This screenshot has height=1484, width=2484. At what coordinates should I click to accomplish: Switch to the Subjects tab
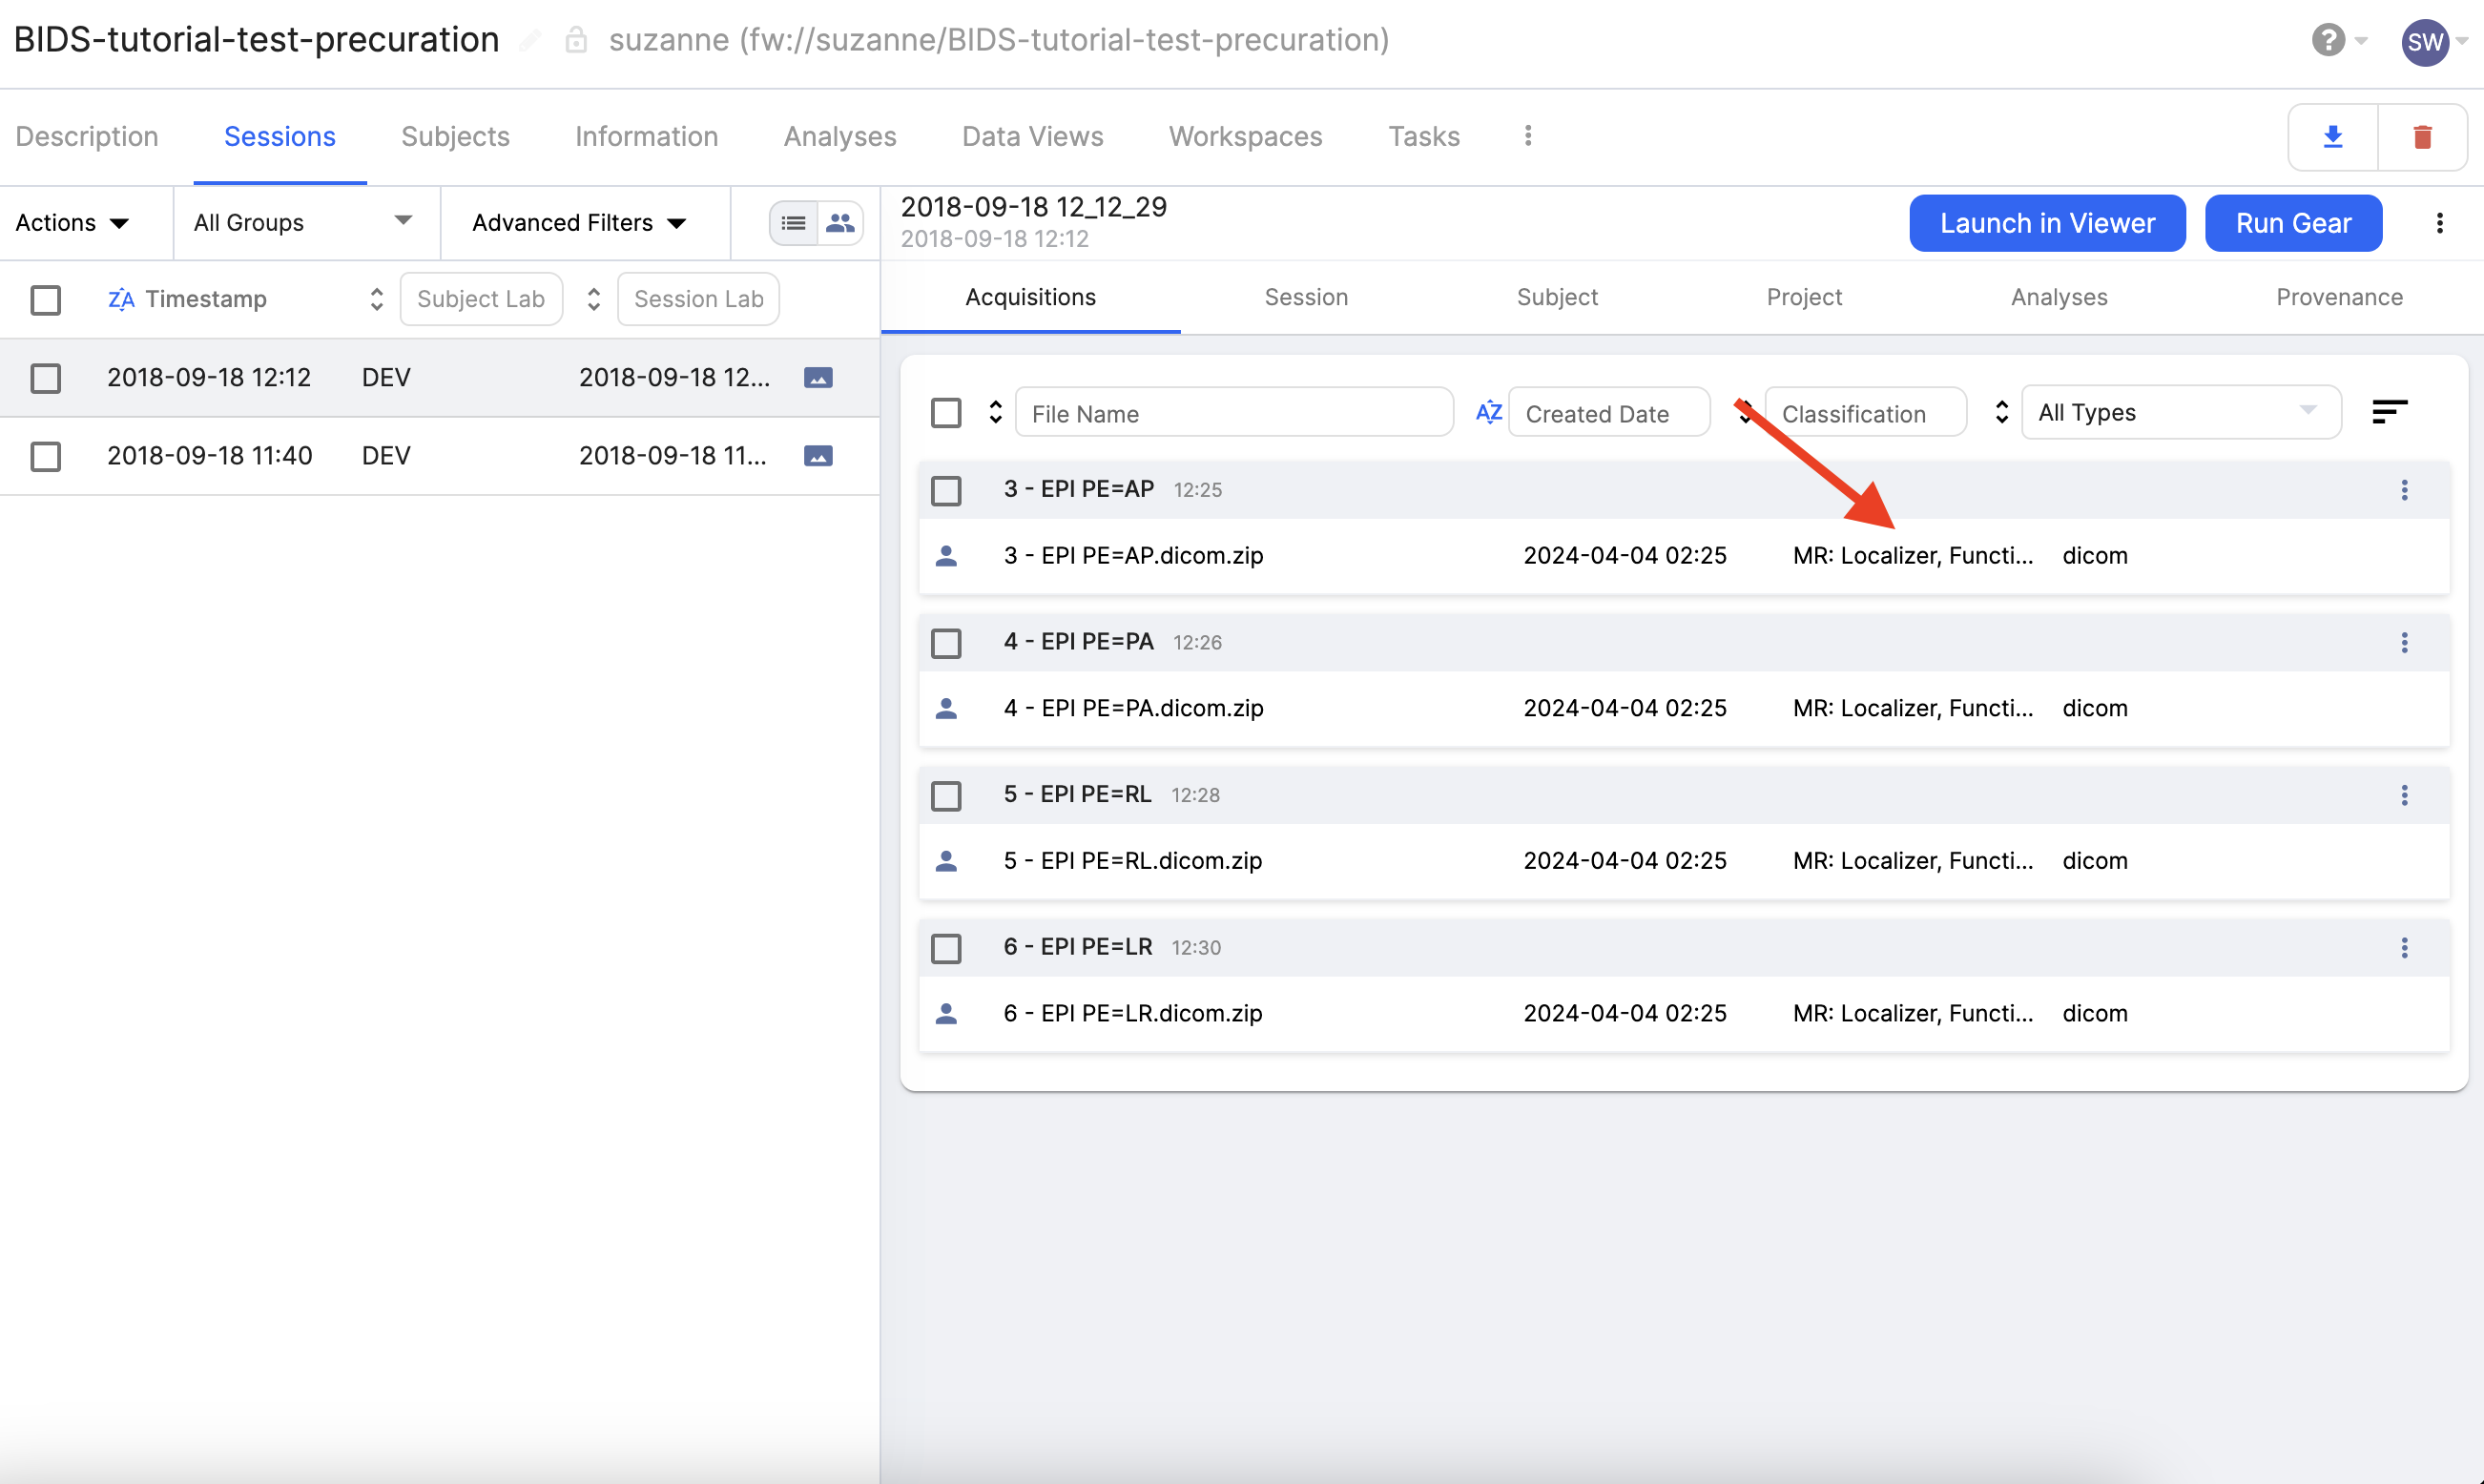tap(455, 136)
